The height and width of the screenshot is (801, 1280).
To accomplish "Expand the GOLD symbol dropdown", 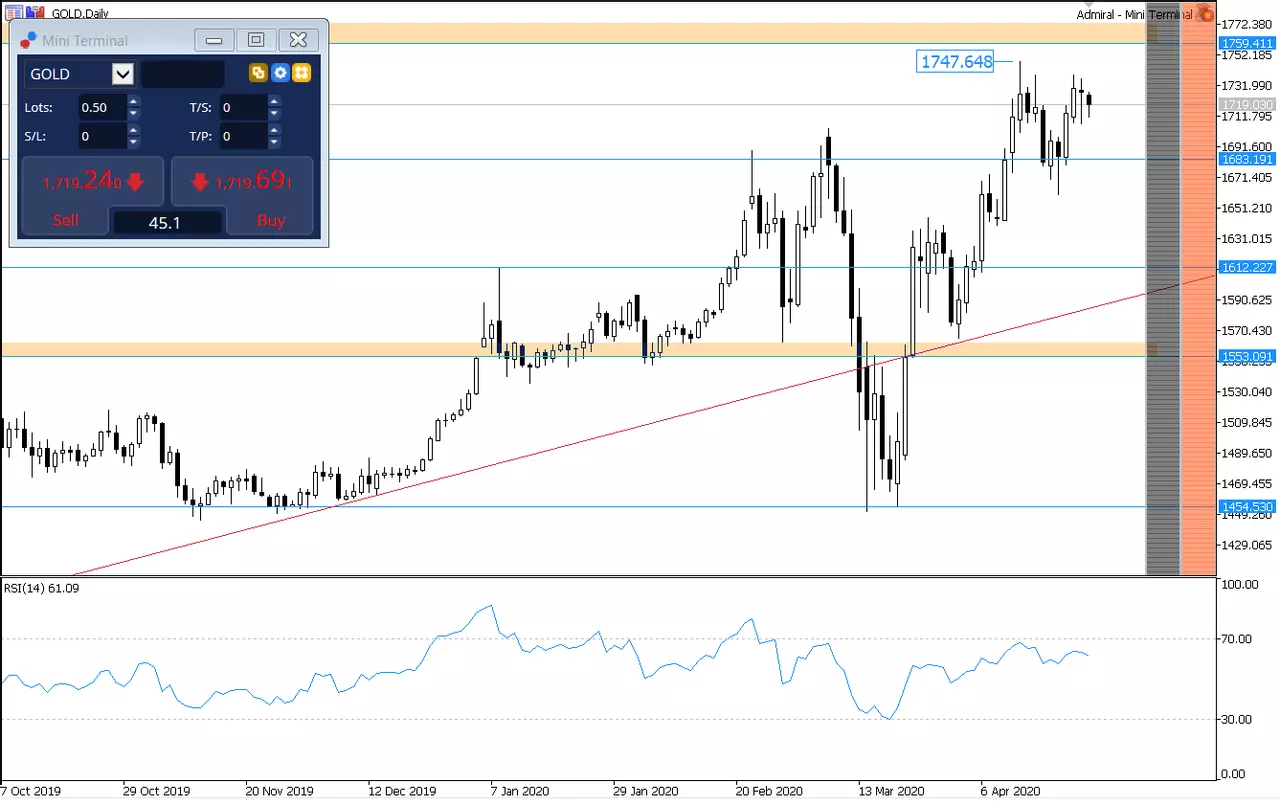I will click(x=123, y=74).
